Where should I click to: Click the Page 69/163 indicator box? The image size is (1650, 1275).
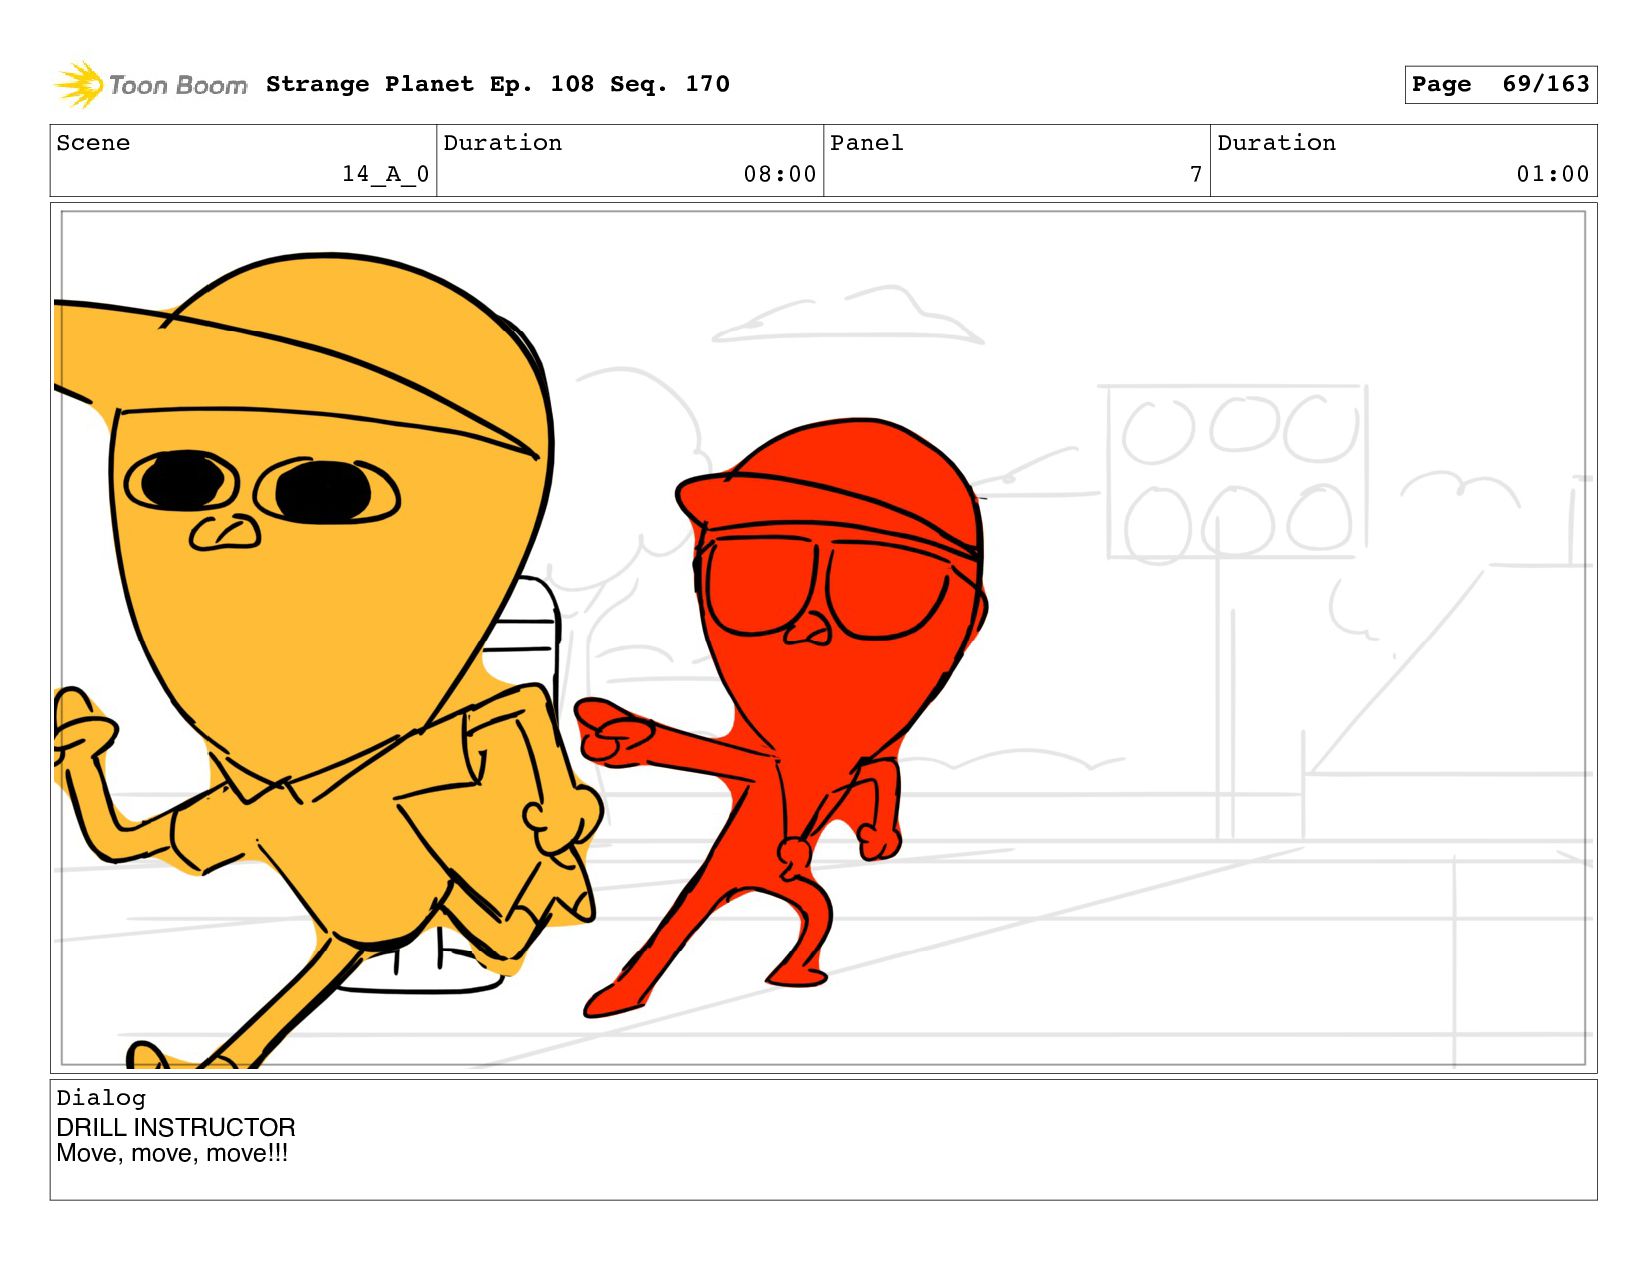1499,84
